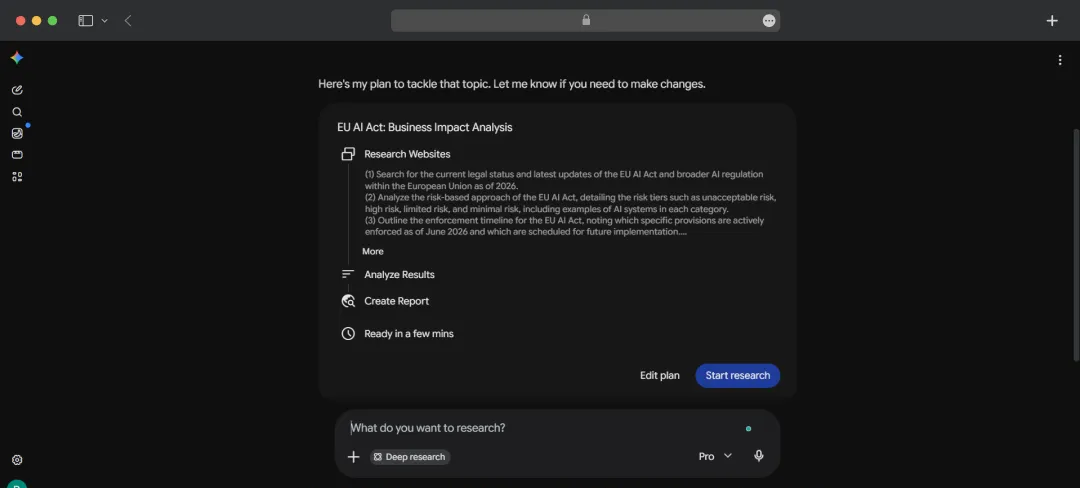
Task: Open the search icon in sidebar
Action: 17,112
